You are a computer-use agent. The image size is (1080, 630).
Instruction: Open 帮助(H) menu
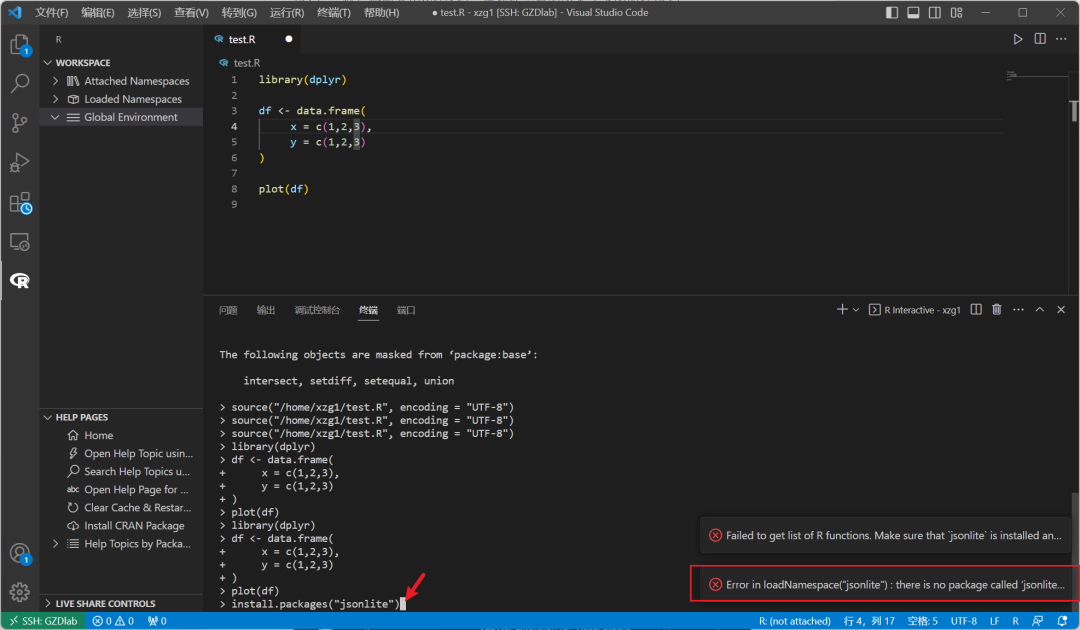pyautogui.click(x=381, y=12)
